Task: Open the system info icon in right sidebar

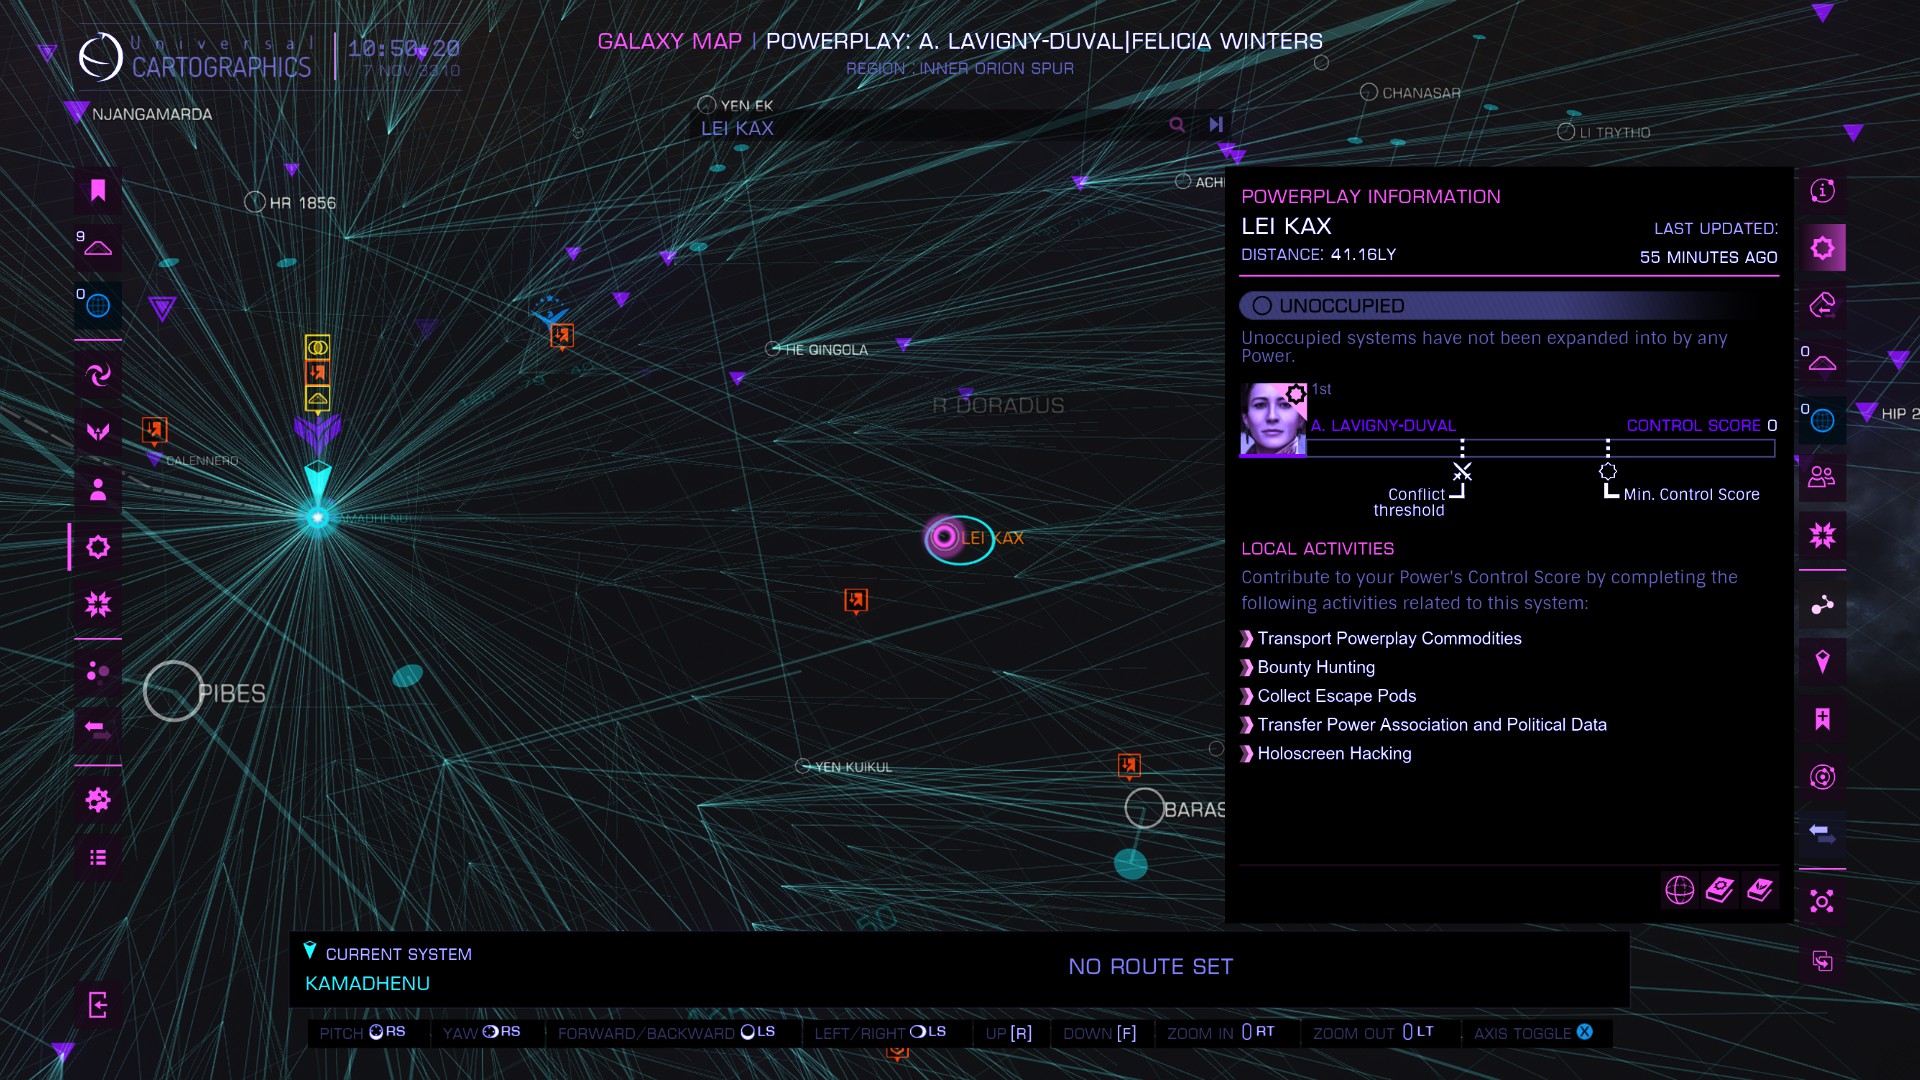Action: pyautogui.click(x=1822, y=190)
